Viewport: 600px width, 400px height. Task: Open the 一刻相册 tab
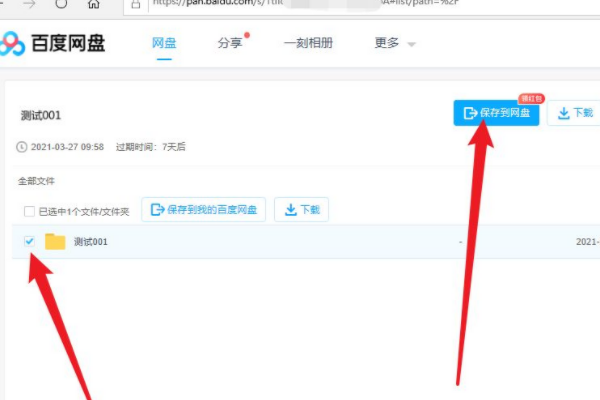[x=308, y=43]
